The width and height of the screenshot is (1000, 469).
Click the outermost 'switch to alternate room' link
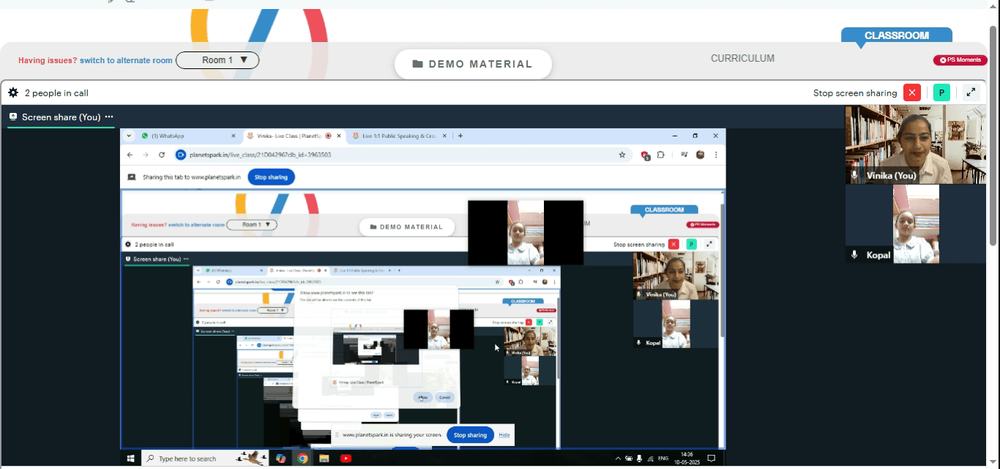pyautogui.click(x=126, y=60)
